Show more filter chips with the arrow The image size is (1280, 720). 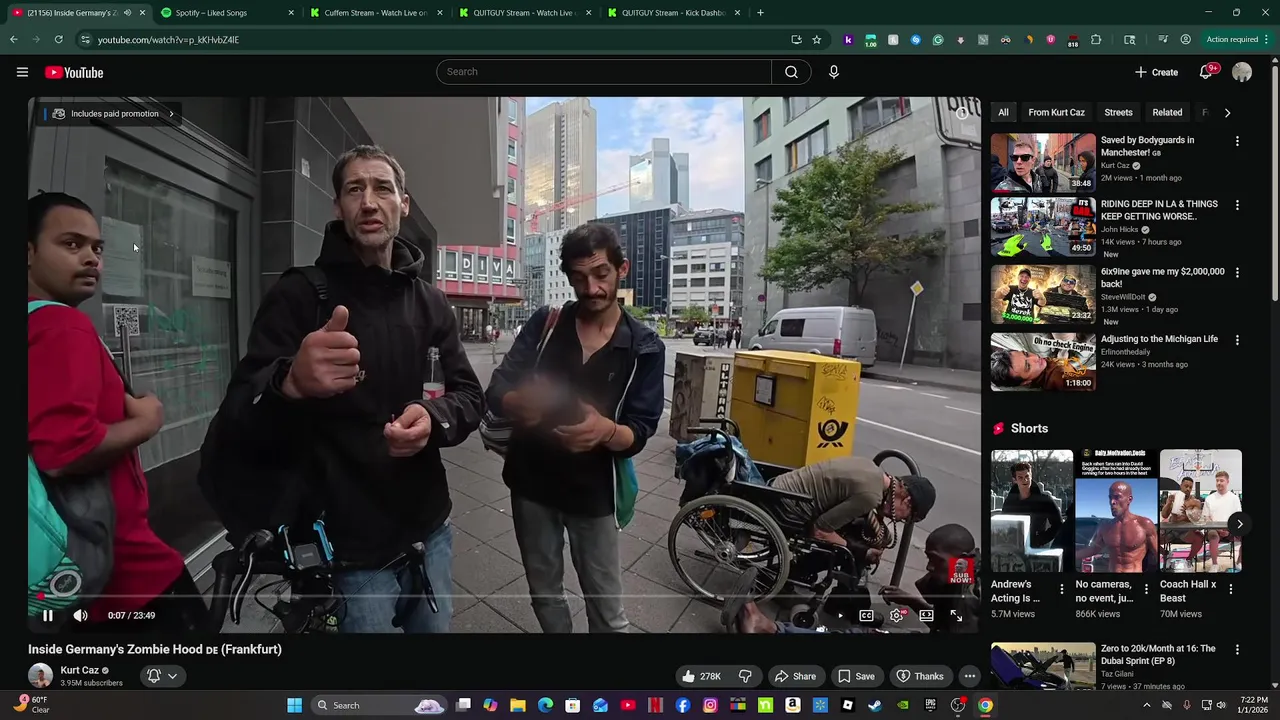click(1227, 113)
